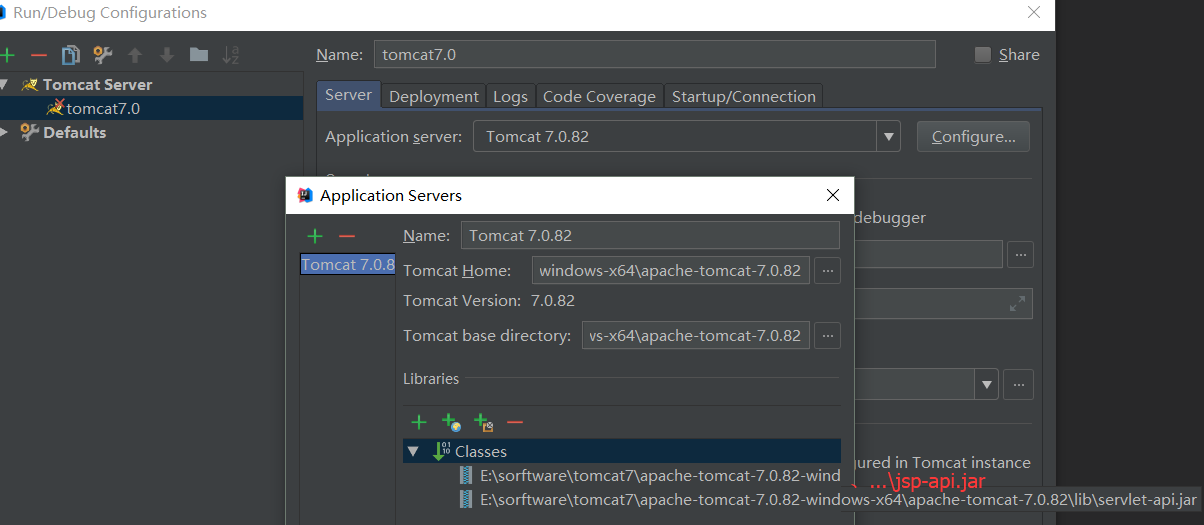This screenshot has height=525, width=1204.
Task: Click the Tomcat Home path field
Action: [x=671, y=270]
